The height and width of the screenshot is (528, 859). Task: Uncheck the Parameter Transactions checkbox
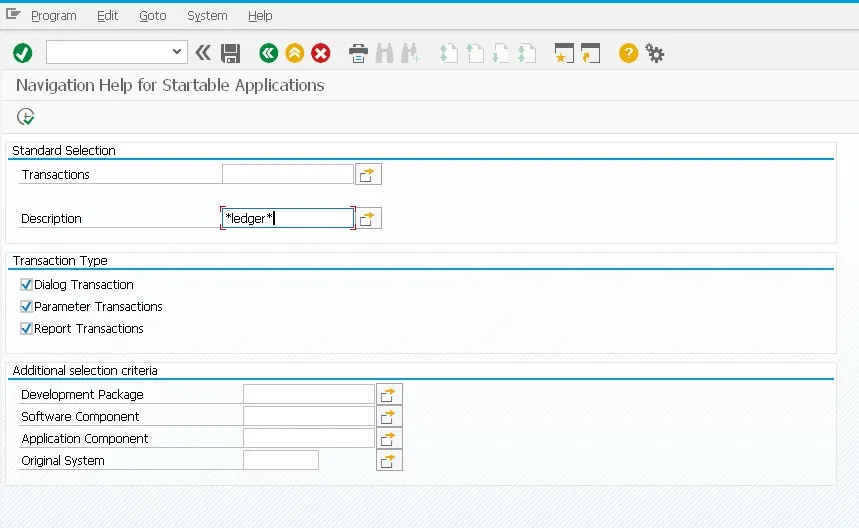pos(26,306)
